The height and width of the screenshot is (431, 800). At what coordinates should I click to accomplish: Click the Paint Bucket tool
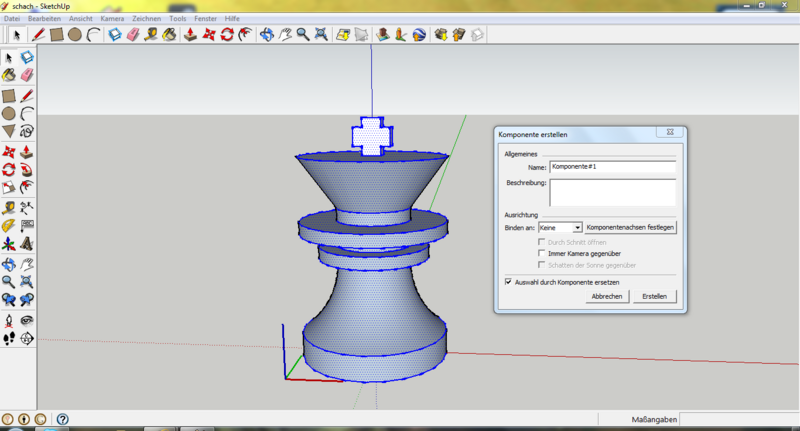pos(169,35)
